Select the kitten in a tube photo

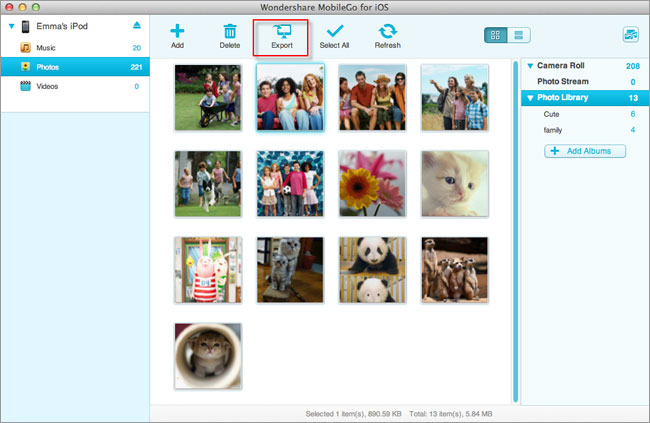point(208,356)
